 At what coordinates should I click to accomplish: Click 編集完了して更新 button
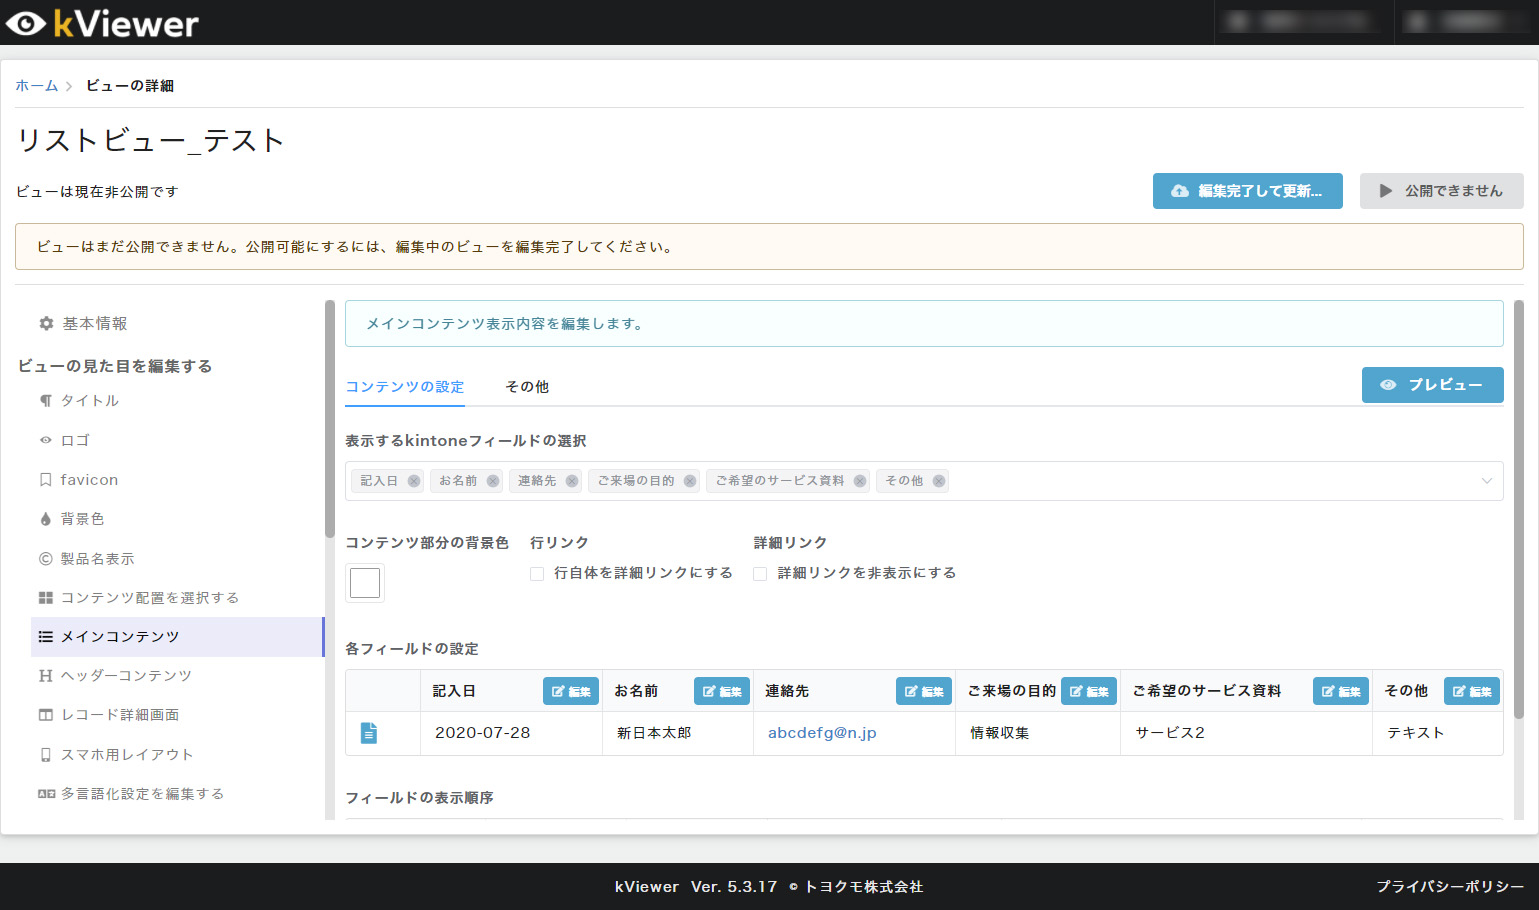tap(1247, 191)
